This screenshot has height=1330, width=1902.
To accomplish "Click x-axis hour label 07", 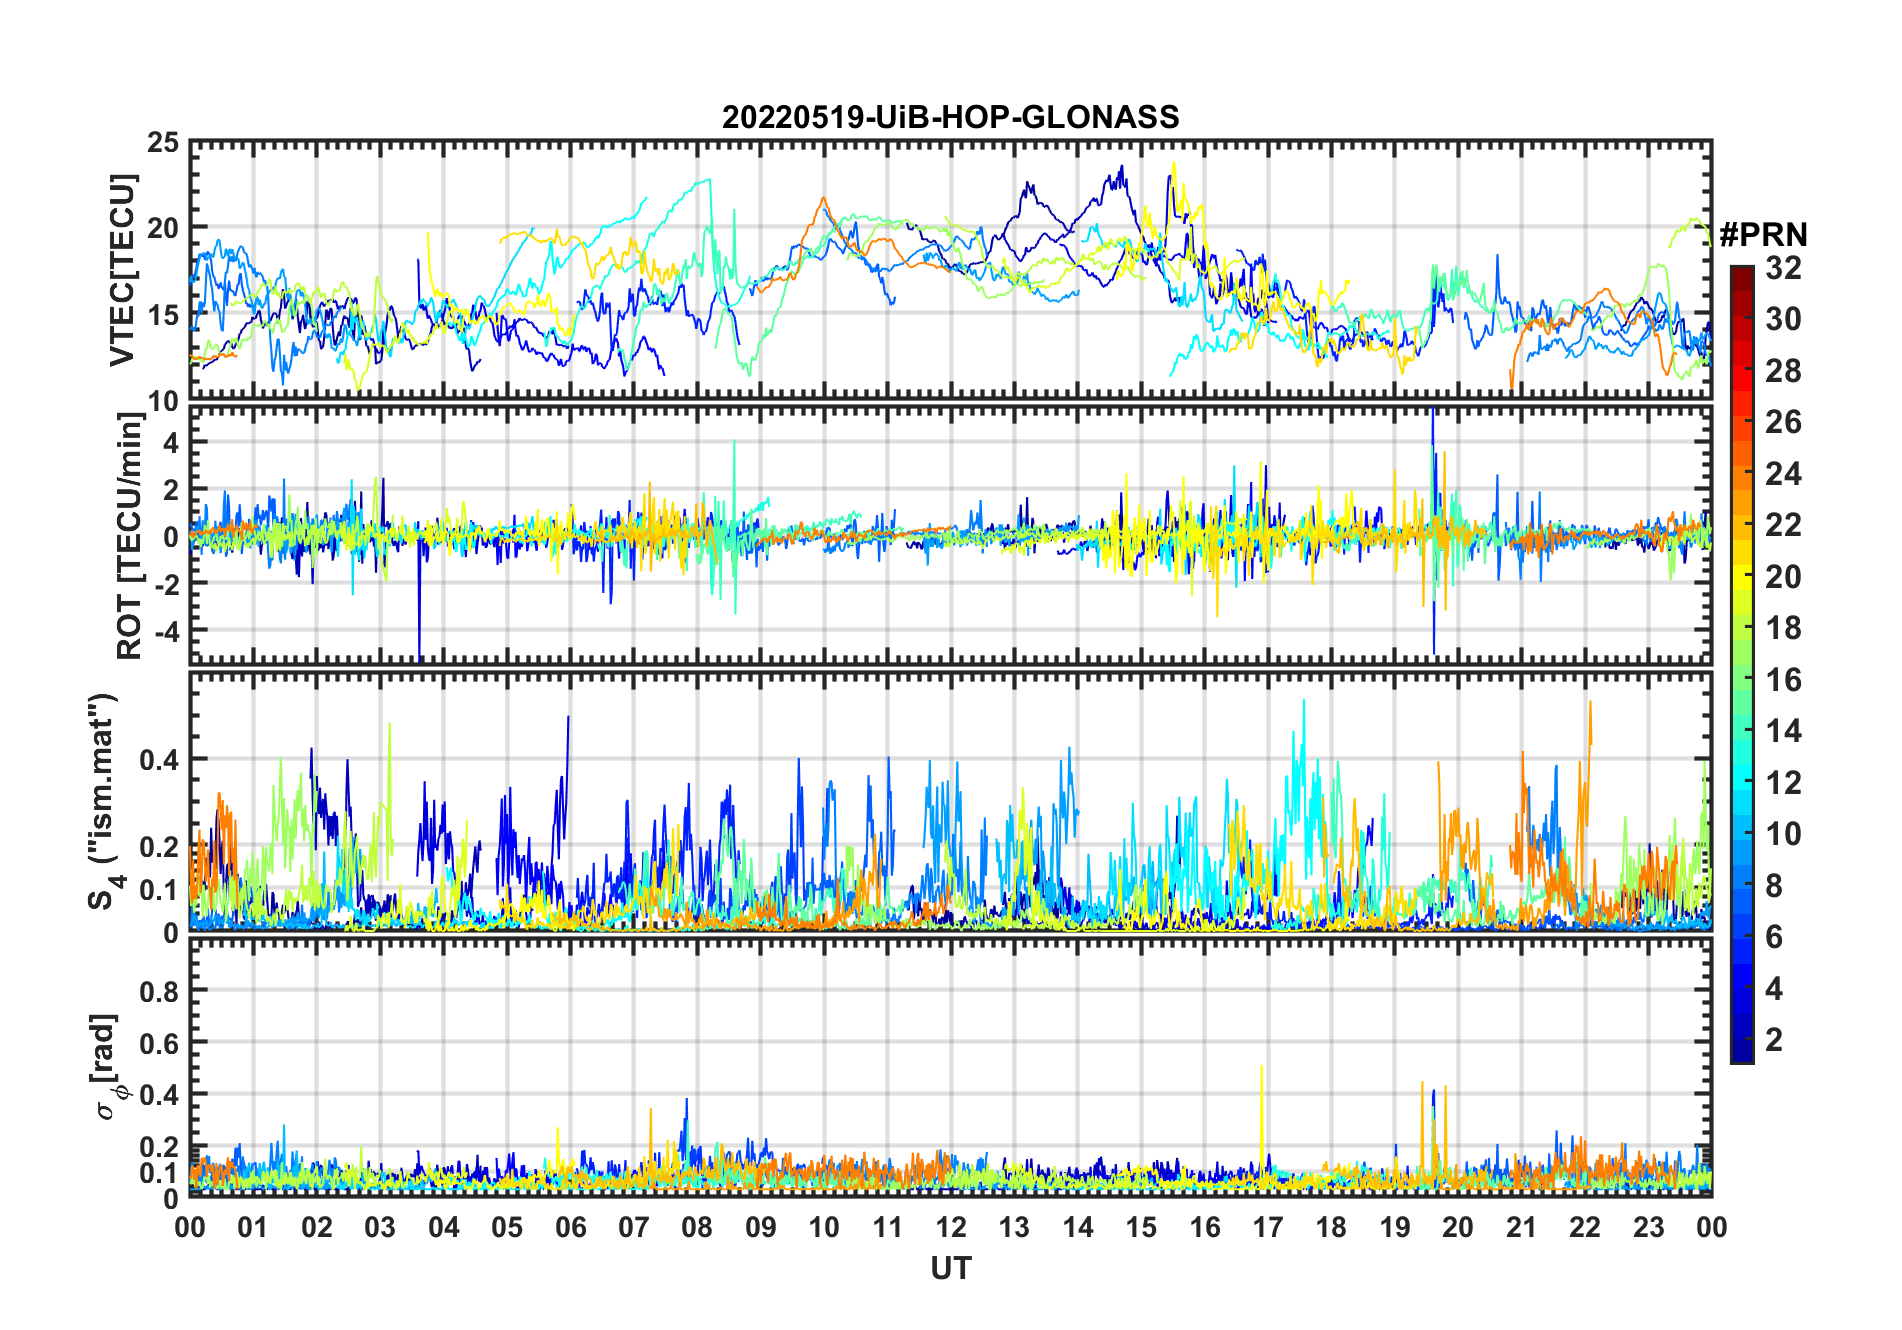I will 634,1227.
